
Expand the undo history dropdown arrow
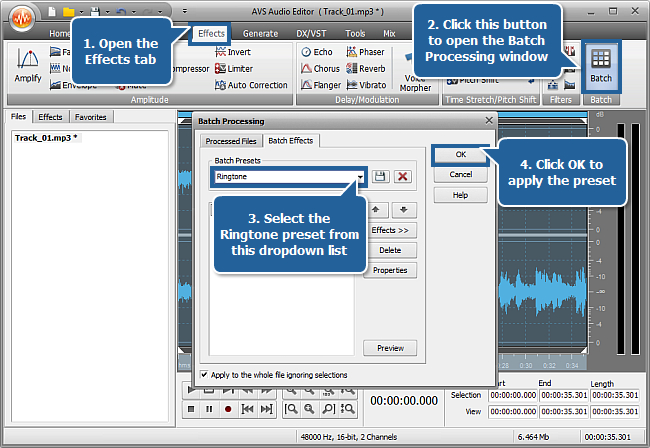(x=133, y=12)
